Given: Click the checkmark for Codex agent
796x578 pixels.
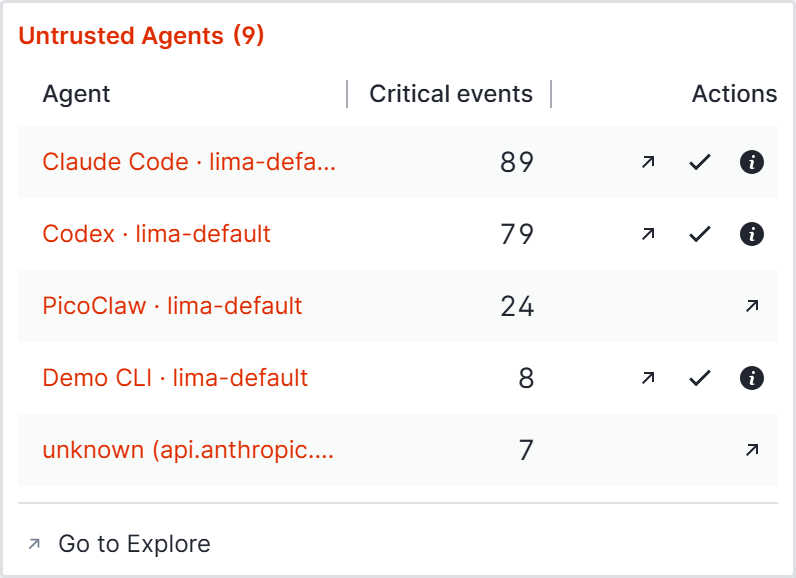Looking at the screenshot, I should pyautogui.click(x=700, y=234).
